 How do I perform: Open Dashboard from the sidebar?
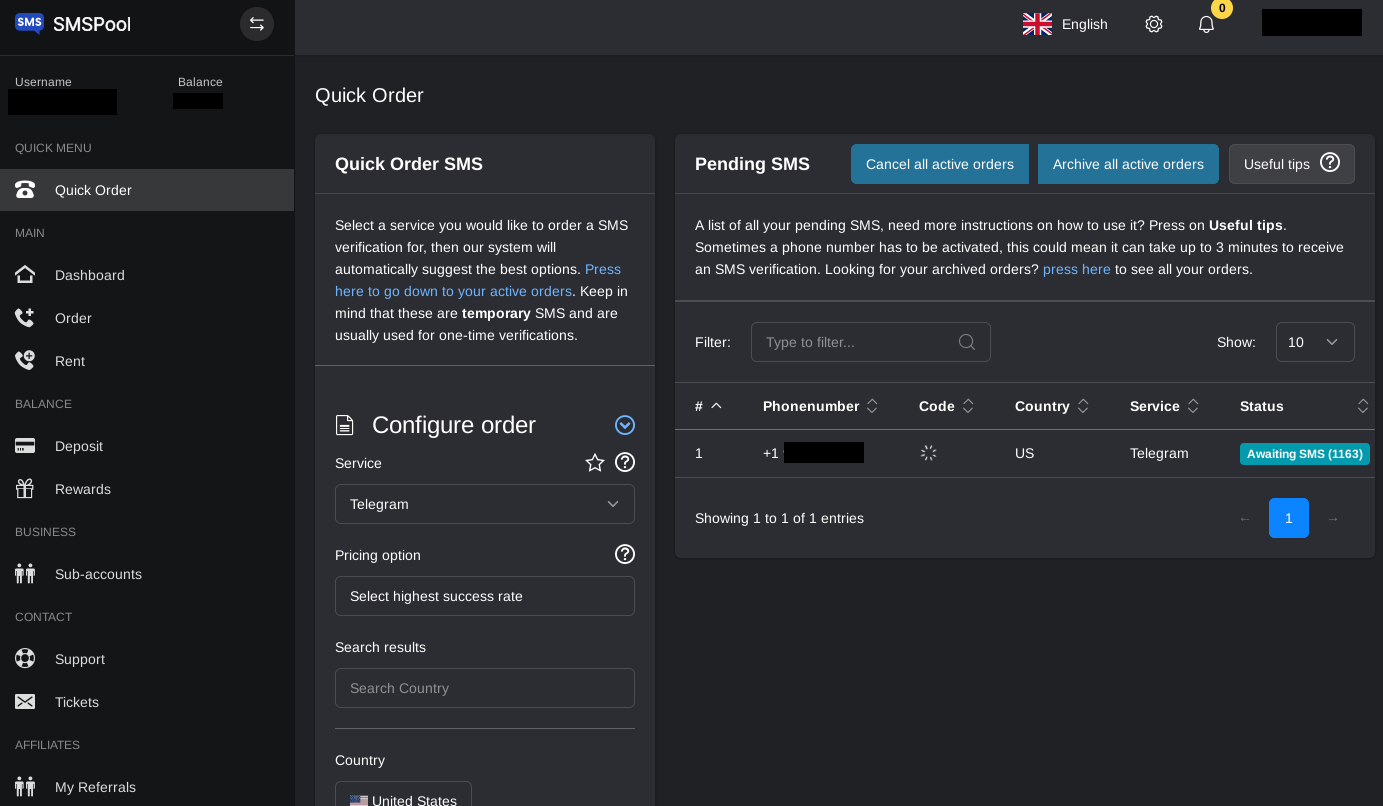89,275
